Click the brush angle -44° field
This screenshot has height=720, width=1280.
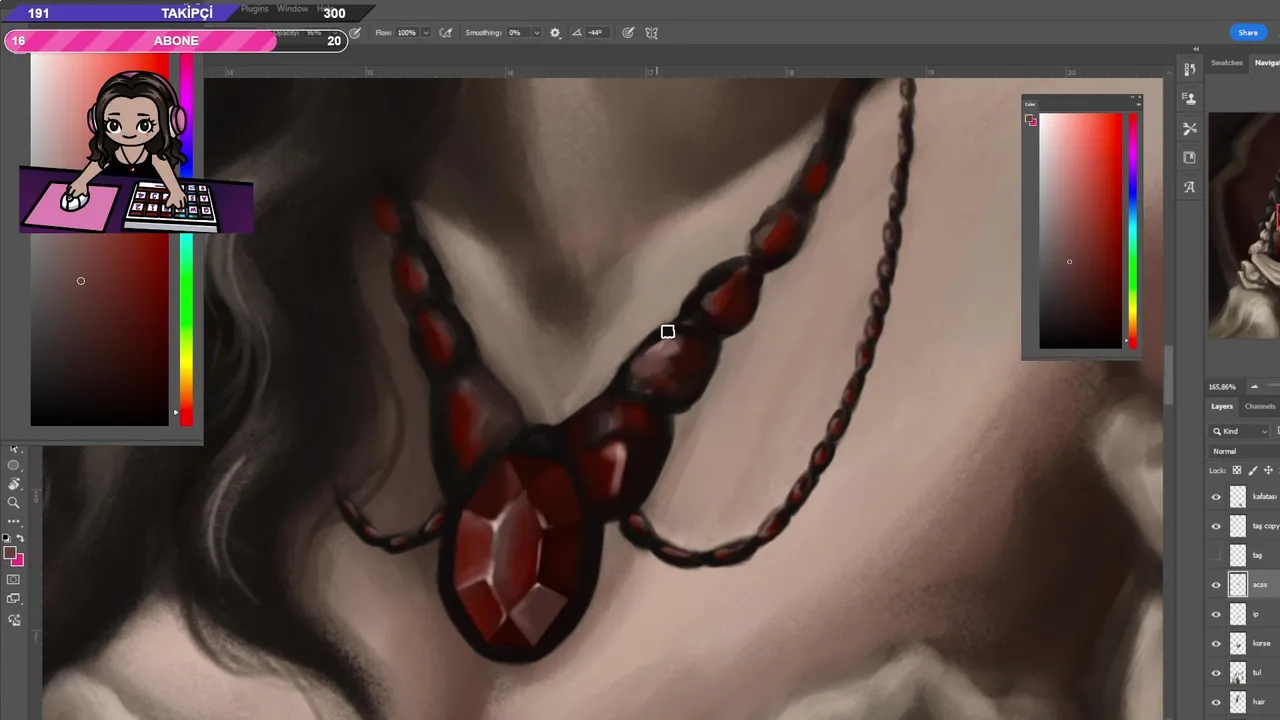596,33
